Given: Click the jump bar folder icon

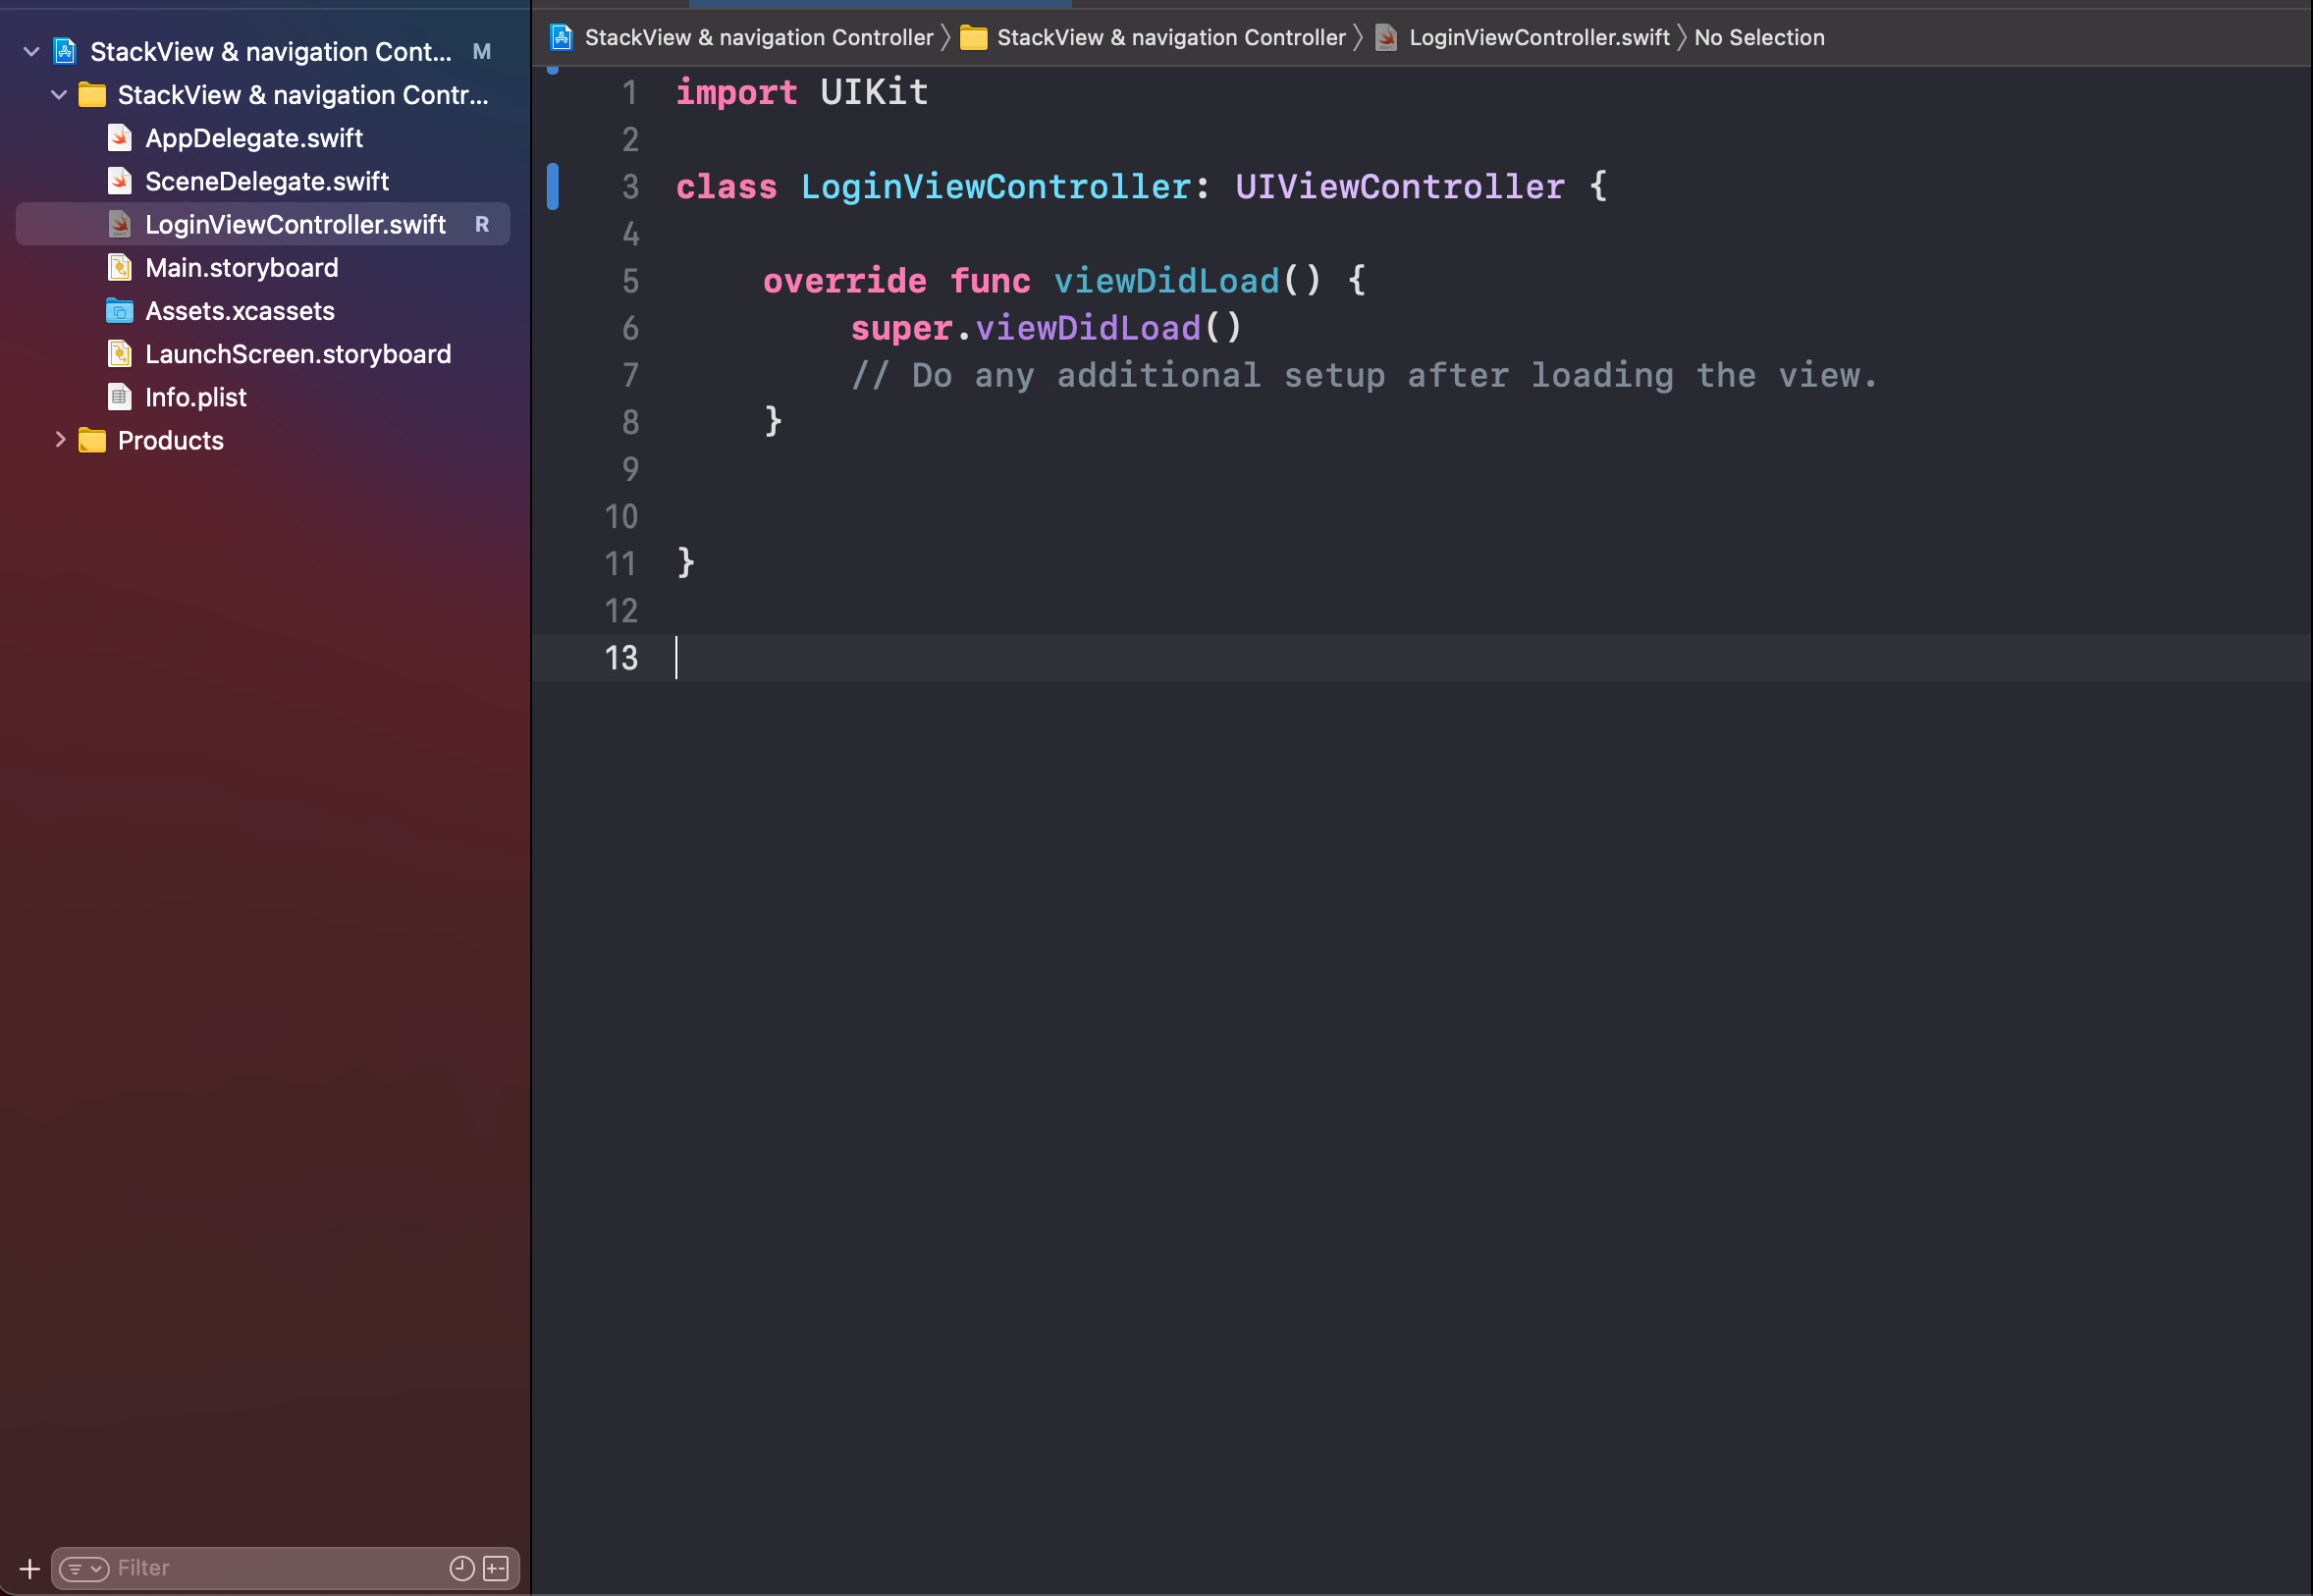Looking at the screenshot, I should (x=974, y=38).
